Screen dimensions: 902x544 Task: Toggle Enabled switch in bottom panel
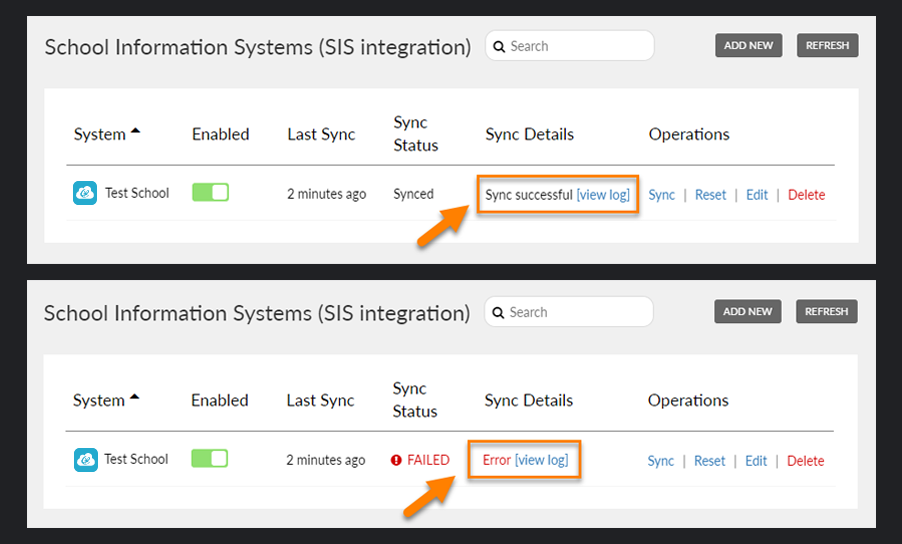[210, 458]
